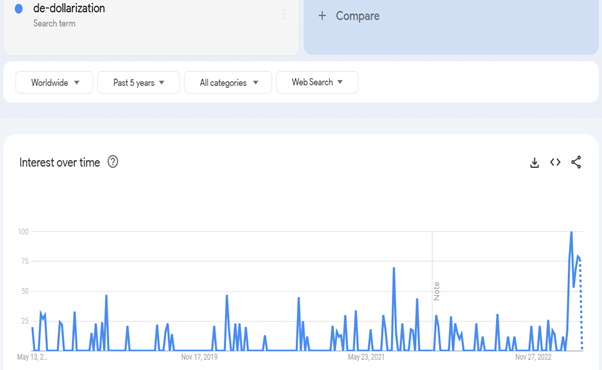Open the All categories dropdown
Viewport: 602px width, 370px height.
228,83
